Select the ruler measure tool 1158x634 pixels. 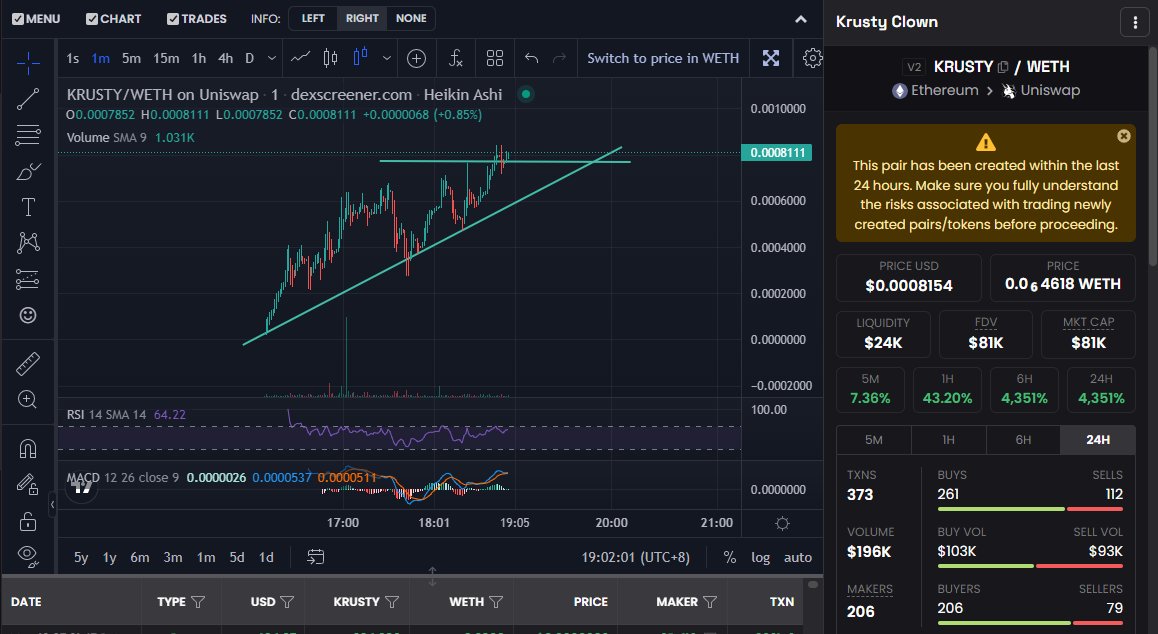pos(28,364)
